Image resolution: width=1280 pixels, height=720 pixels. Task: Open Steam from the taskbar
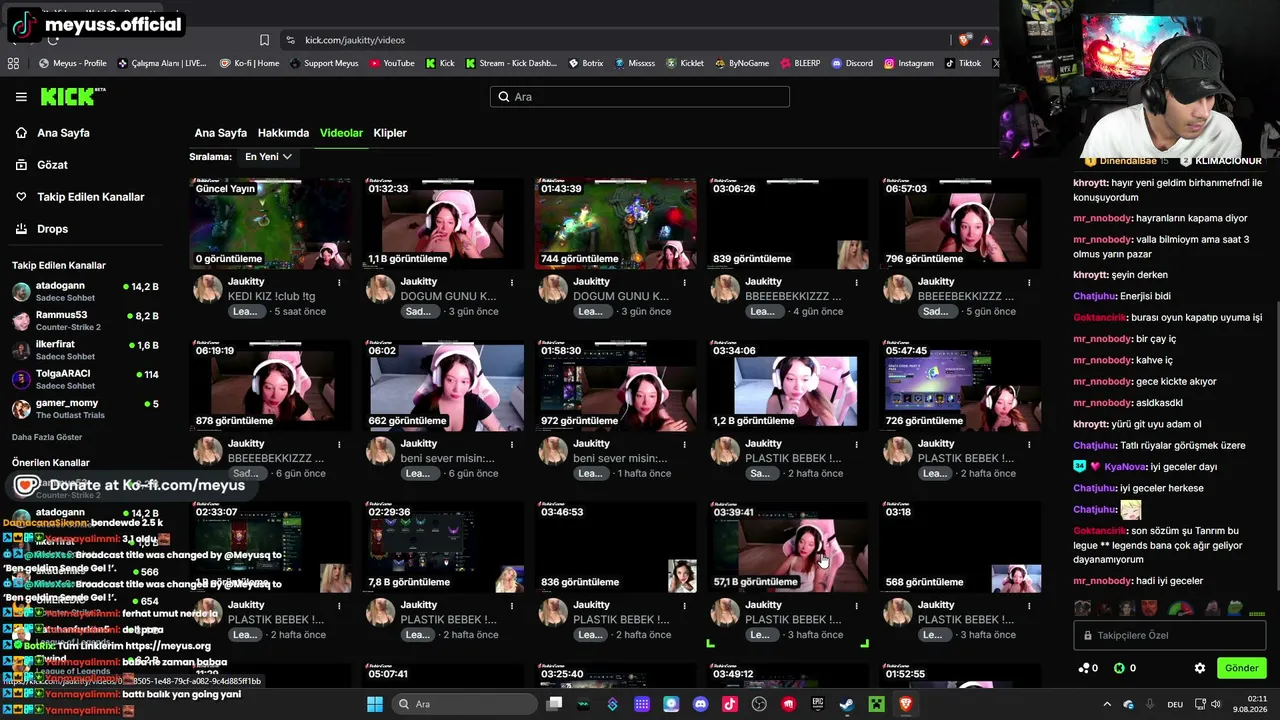pyautogui.click(x=846, y=704)
